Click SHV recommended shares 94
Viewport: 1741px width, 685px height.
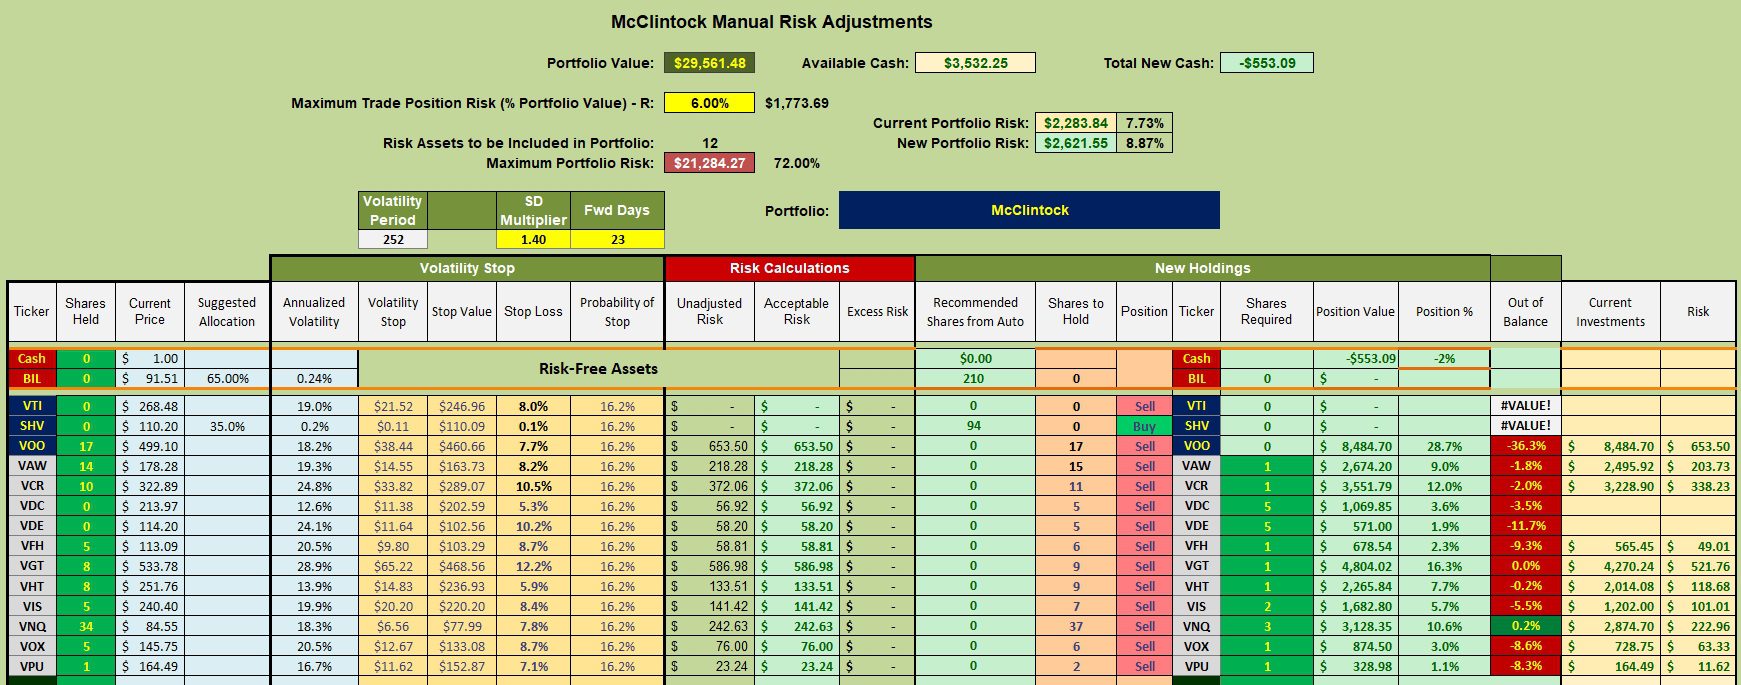(x=974, y=427)
